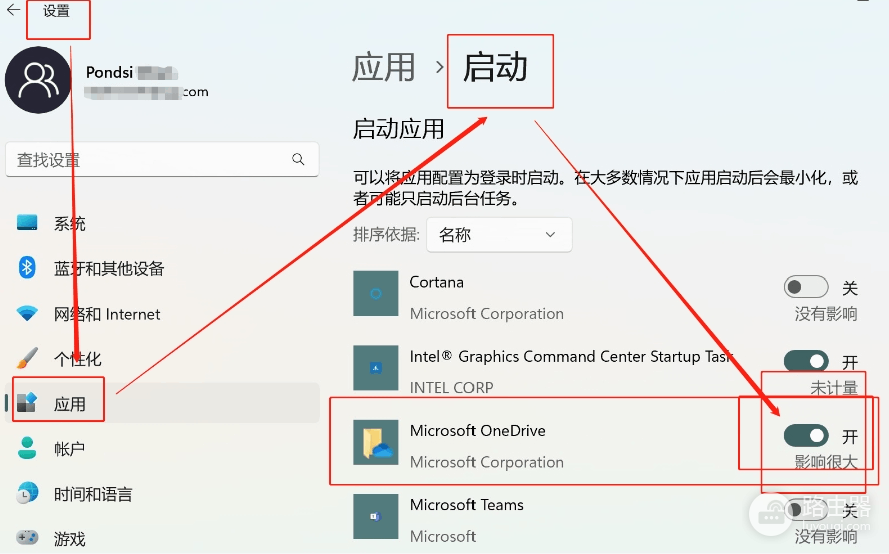The width and height of the screenshot is (889, 554).
Task: Click the Cortana app name
Action: point(437,282)
